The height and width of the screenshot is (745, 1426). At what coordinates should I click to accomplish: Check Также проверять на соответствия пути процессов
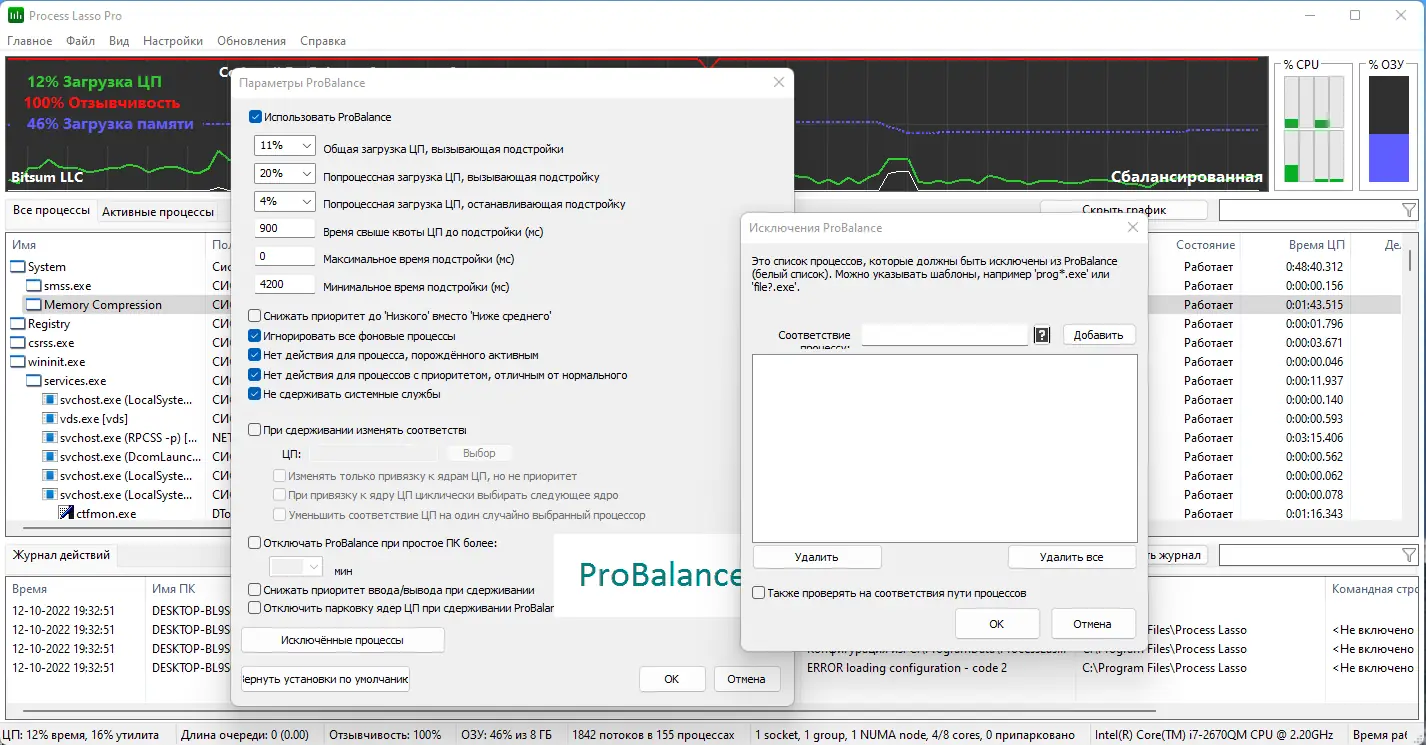[x=759, y=593]
